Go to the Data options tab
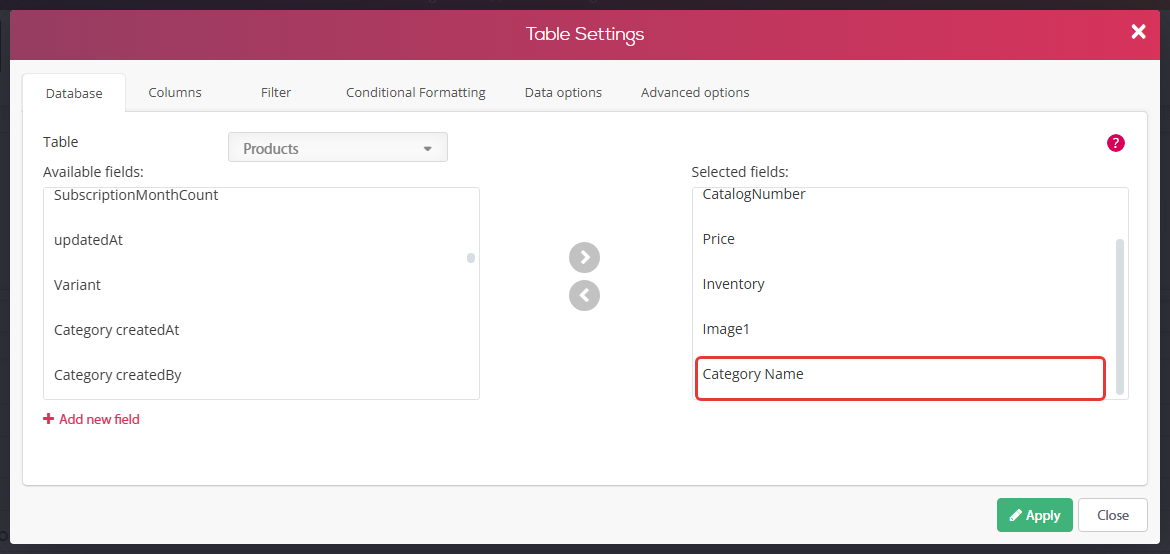 pyautogui.click(x=563, y=93)
